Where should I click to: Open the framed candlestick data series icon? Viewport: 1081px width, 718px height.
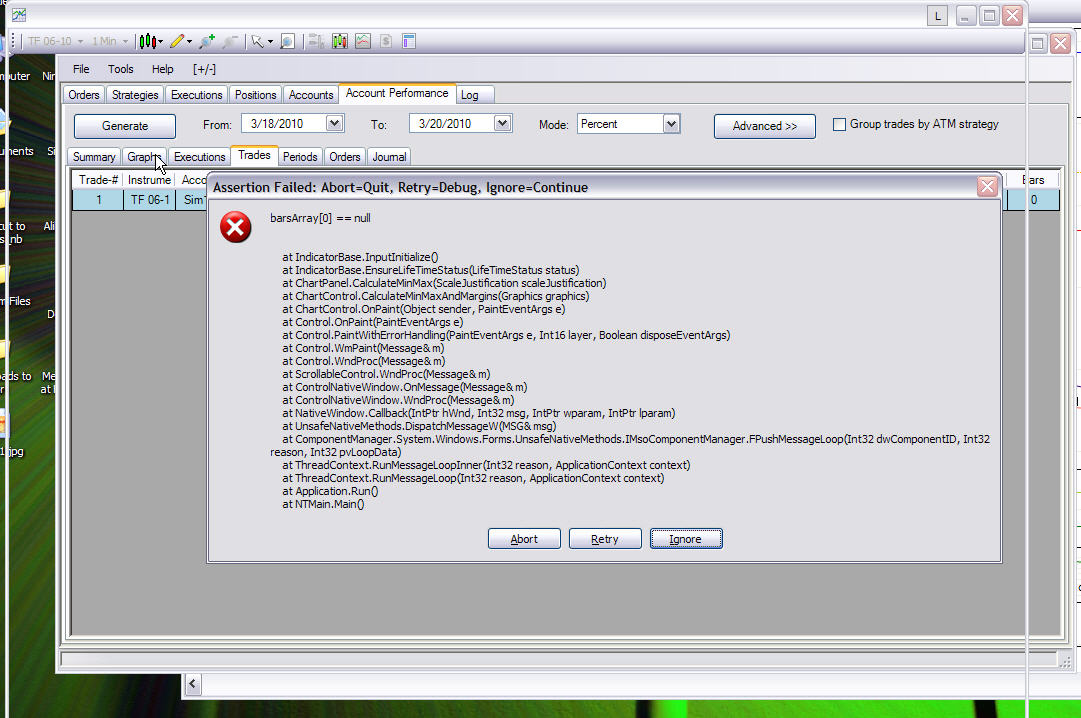click(339, 41)
